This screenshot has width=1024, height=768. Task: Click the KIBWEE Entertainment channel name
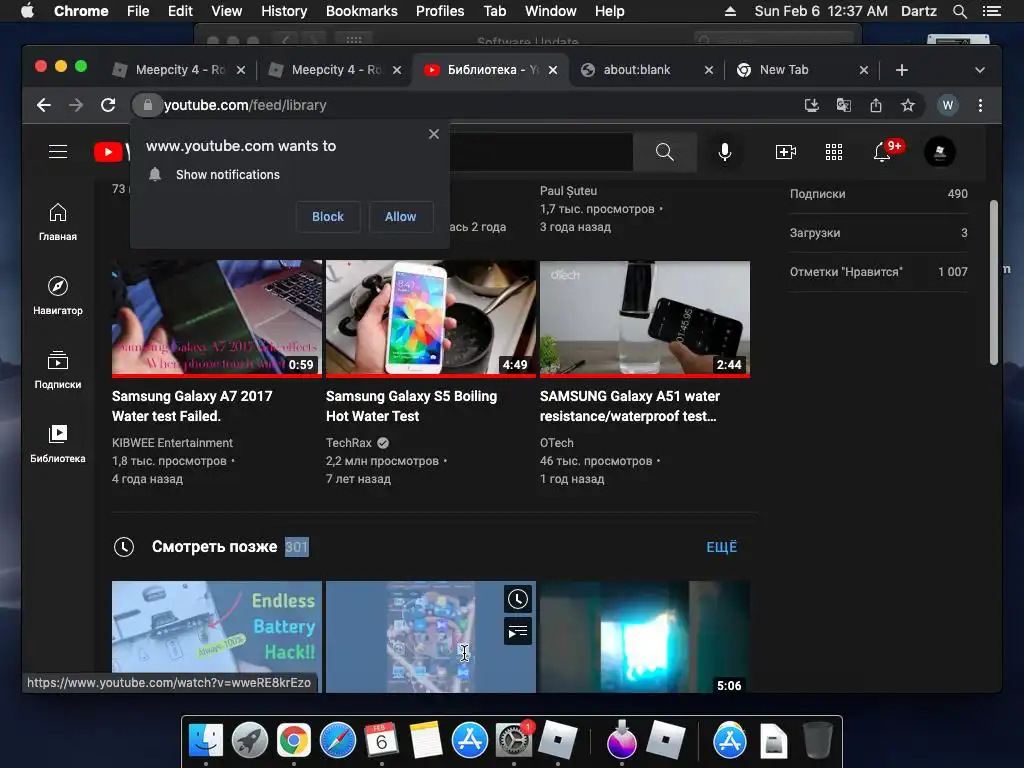point(172,443)
